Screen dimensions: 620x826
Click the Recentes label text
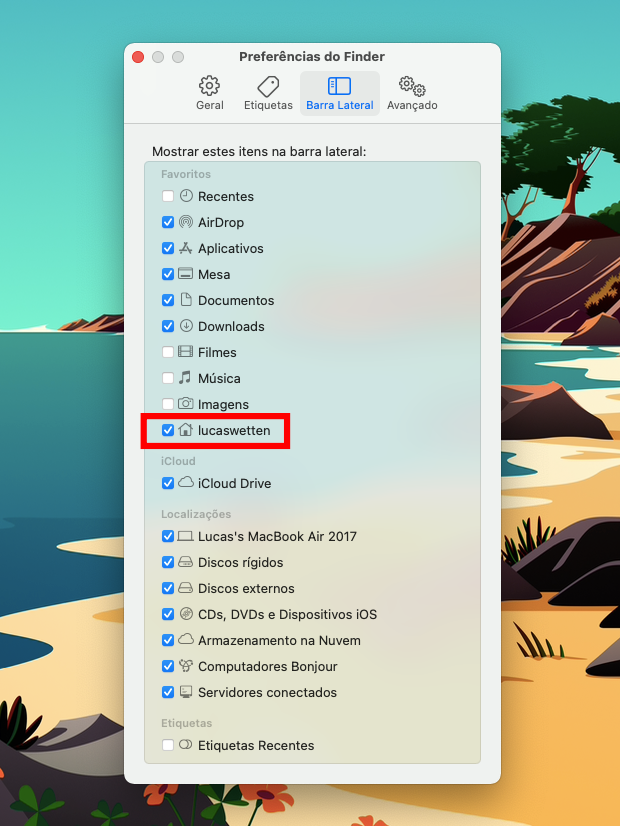tap(225, 196)
